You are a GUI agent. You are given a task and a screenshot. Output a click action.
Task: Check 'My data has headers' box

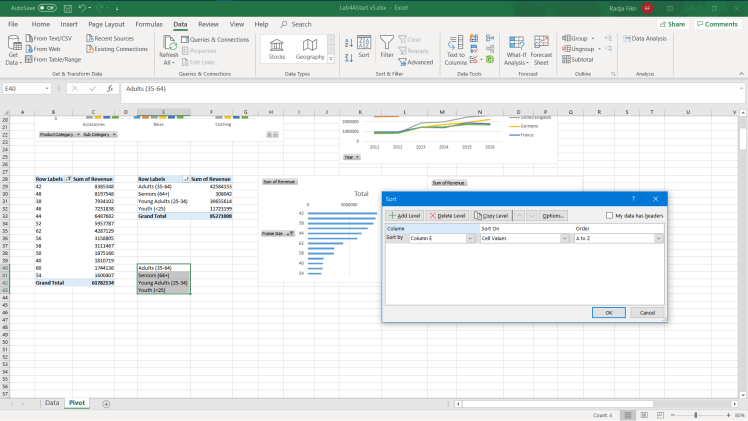pyautogui.click(x=610, y=215)
